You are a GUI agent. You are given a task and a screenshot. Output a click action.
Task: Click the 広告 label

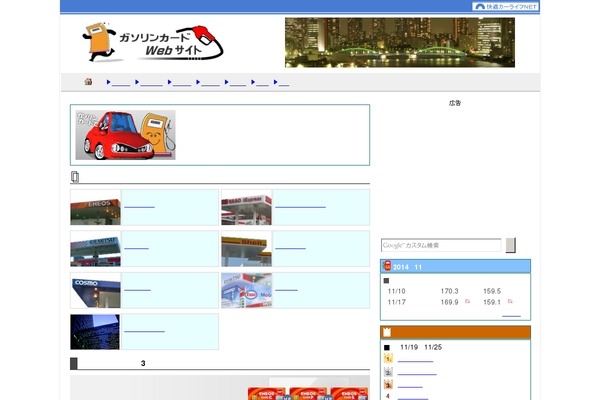(455, 103)
